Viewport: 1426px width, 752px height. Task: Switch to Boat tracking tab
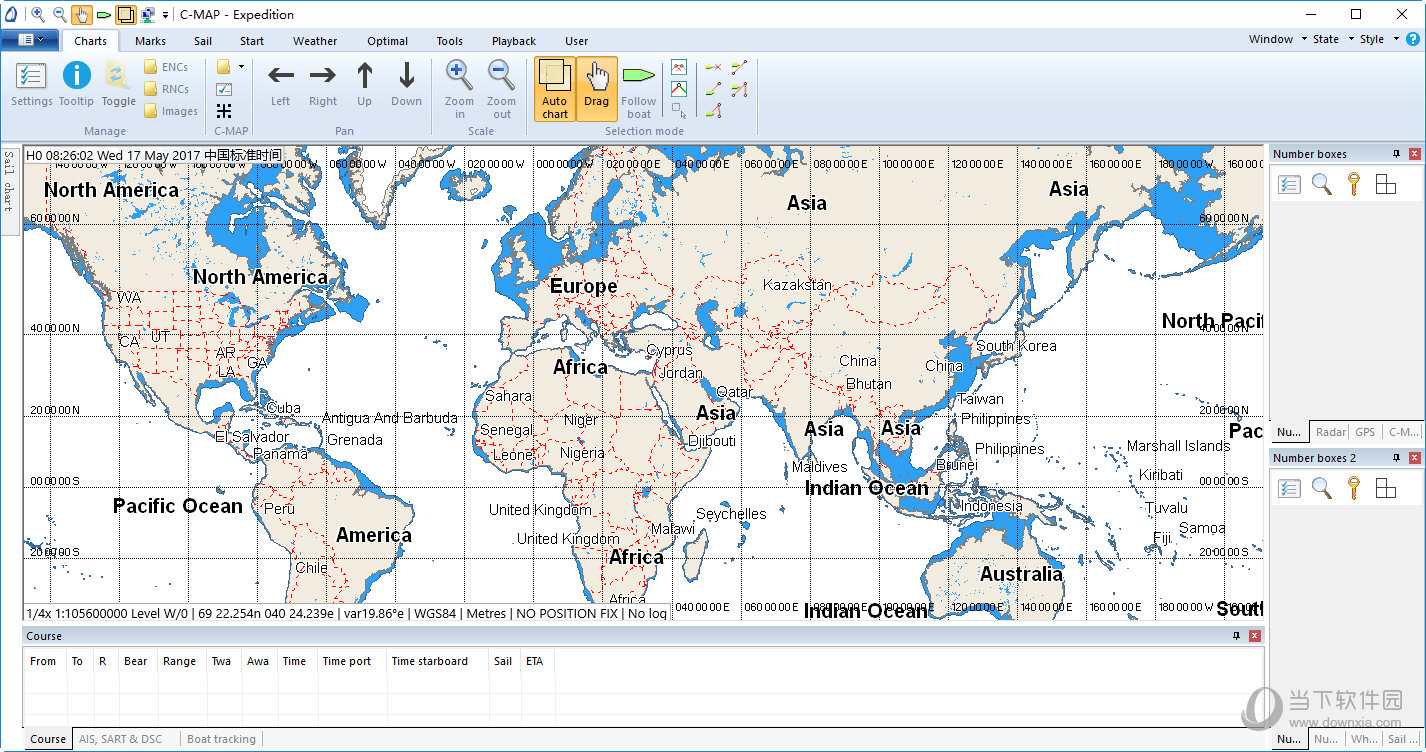[222, 739]
